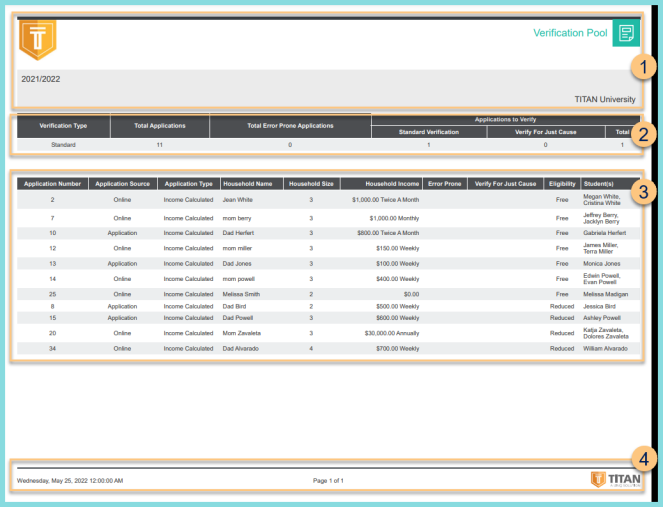Viewport: 663px width, 507px height.
Task: Click the teal Verification Pool report icon
Action: (626, 33)
